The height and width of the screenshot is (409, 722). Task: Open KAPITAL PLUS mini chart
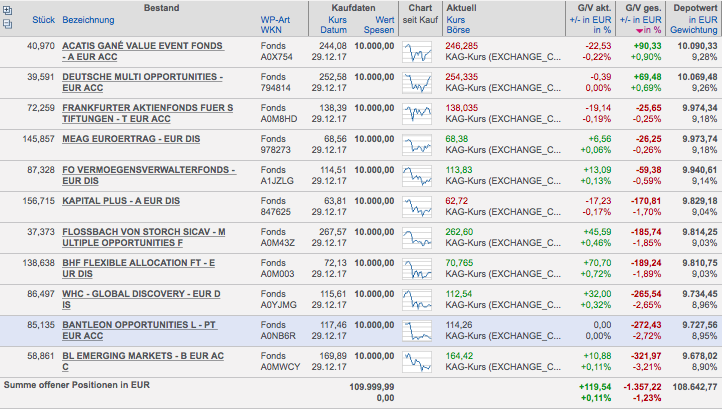point(417,206)
